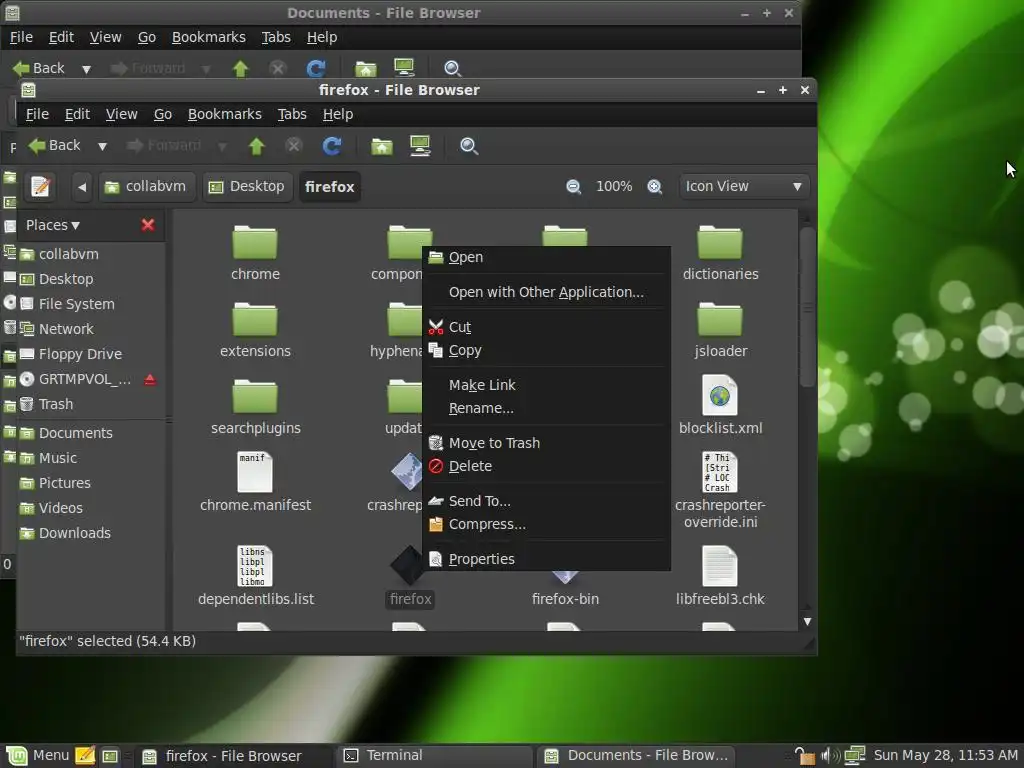Screen dimensions: 1024x768
Task: Zoom in using the plus magnifier
Action: pyautogui.click(x=654, y=187)
